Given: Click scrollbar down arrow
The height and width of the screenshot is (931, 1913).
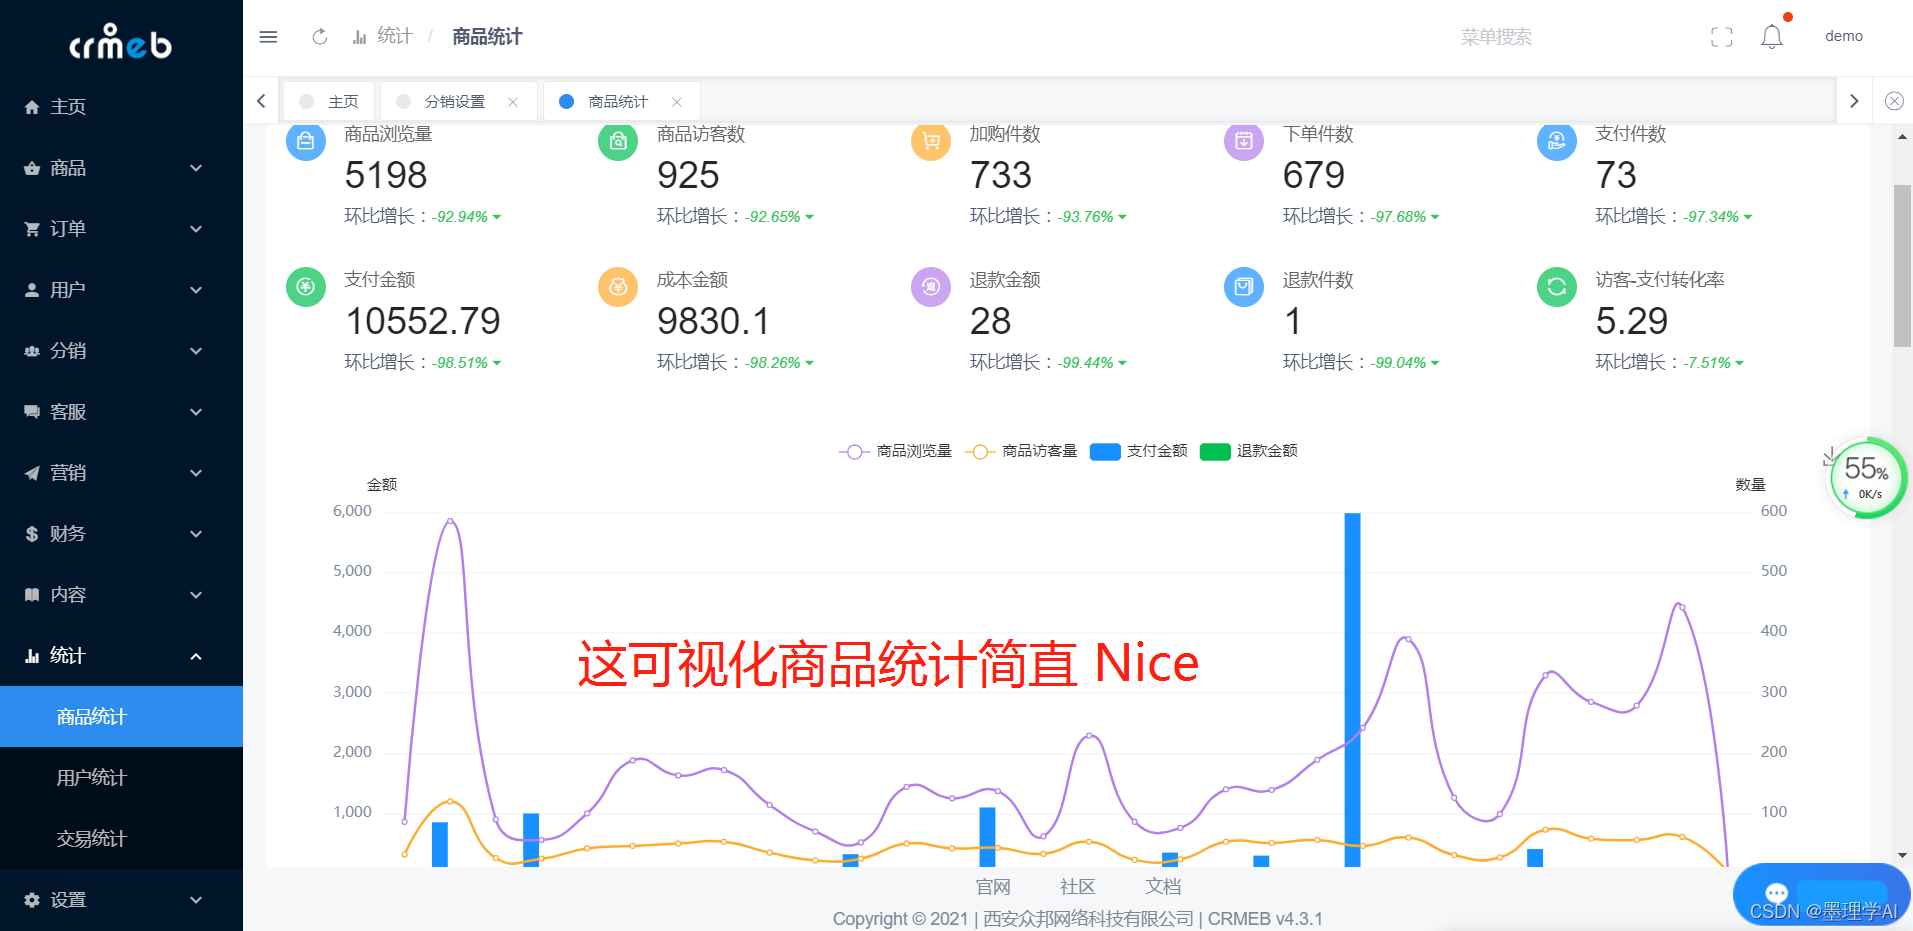Looking at the screenshot, I should [x=1902, y=856].
